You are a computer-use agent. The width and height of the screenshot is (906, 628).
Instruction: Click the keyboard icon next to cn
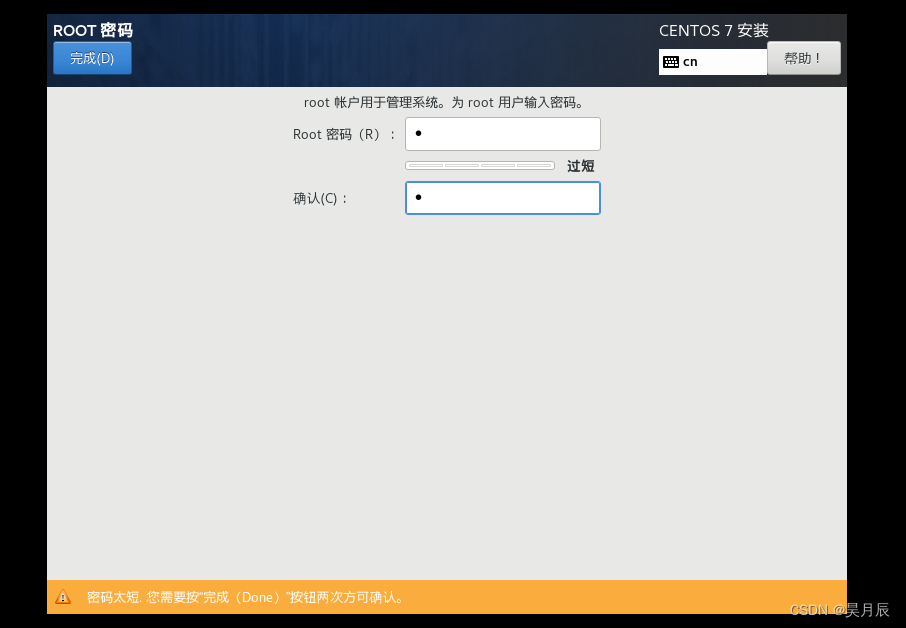point(671,62)
